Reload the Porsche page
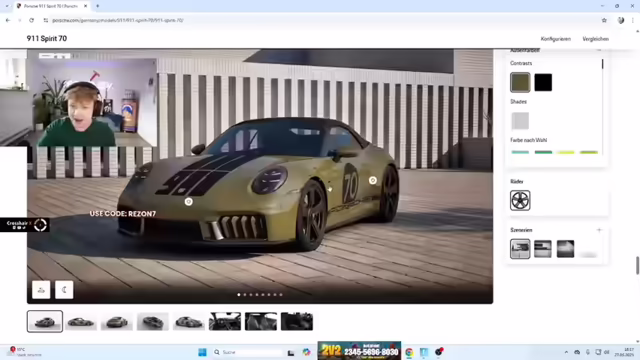This screenshot has height=360, width=640. point(31,20)
